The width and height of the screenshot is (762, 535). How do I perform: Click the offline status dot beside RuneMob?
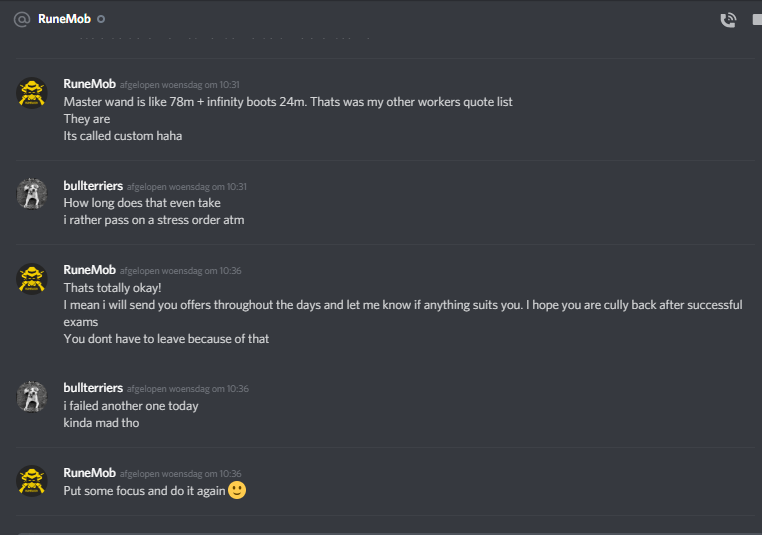102,19
